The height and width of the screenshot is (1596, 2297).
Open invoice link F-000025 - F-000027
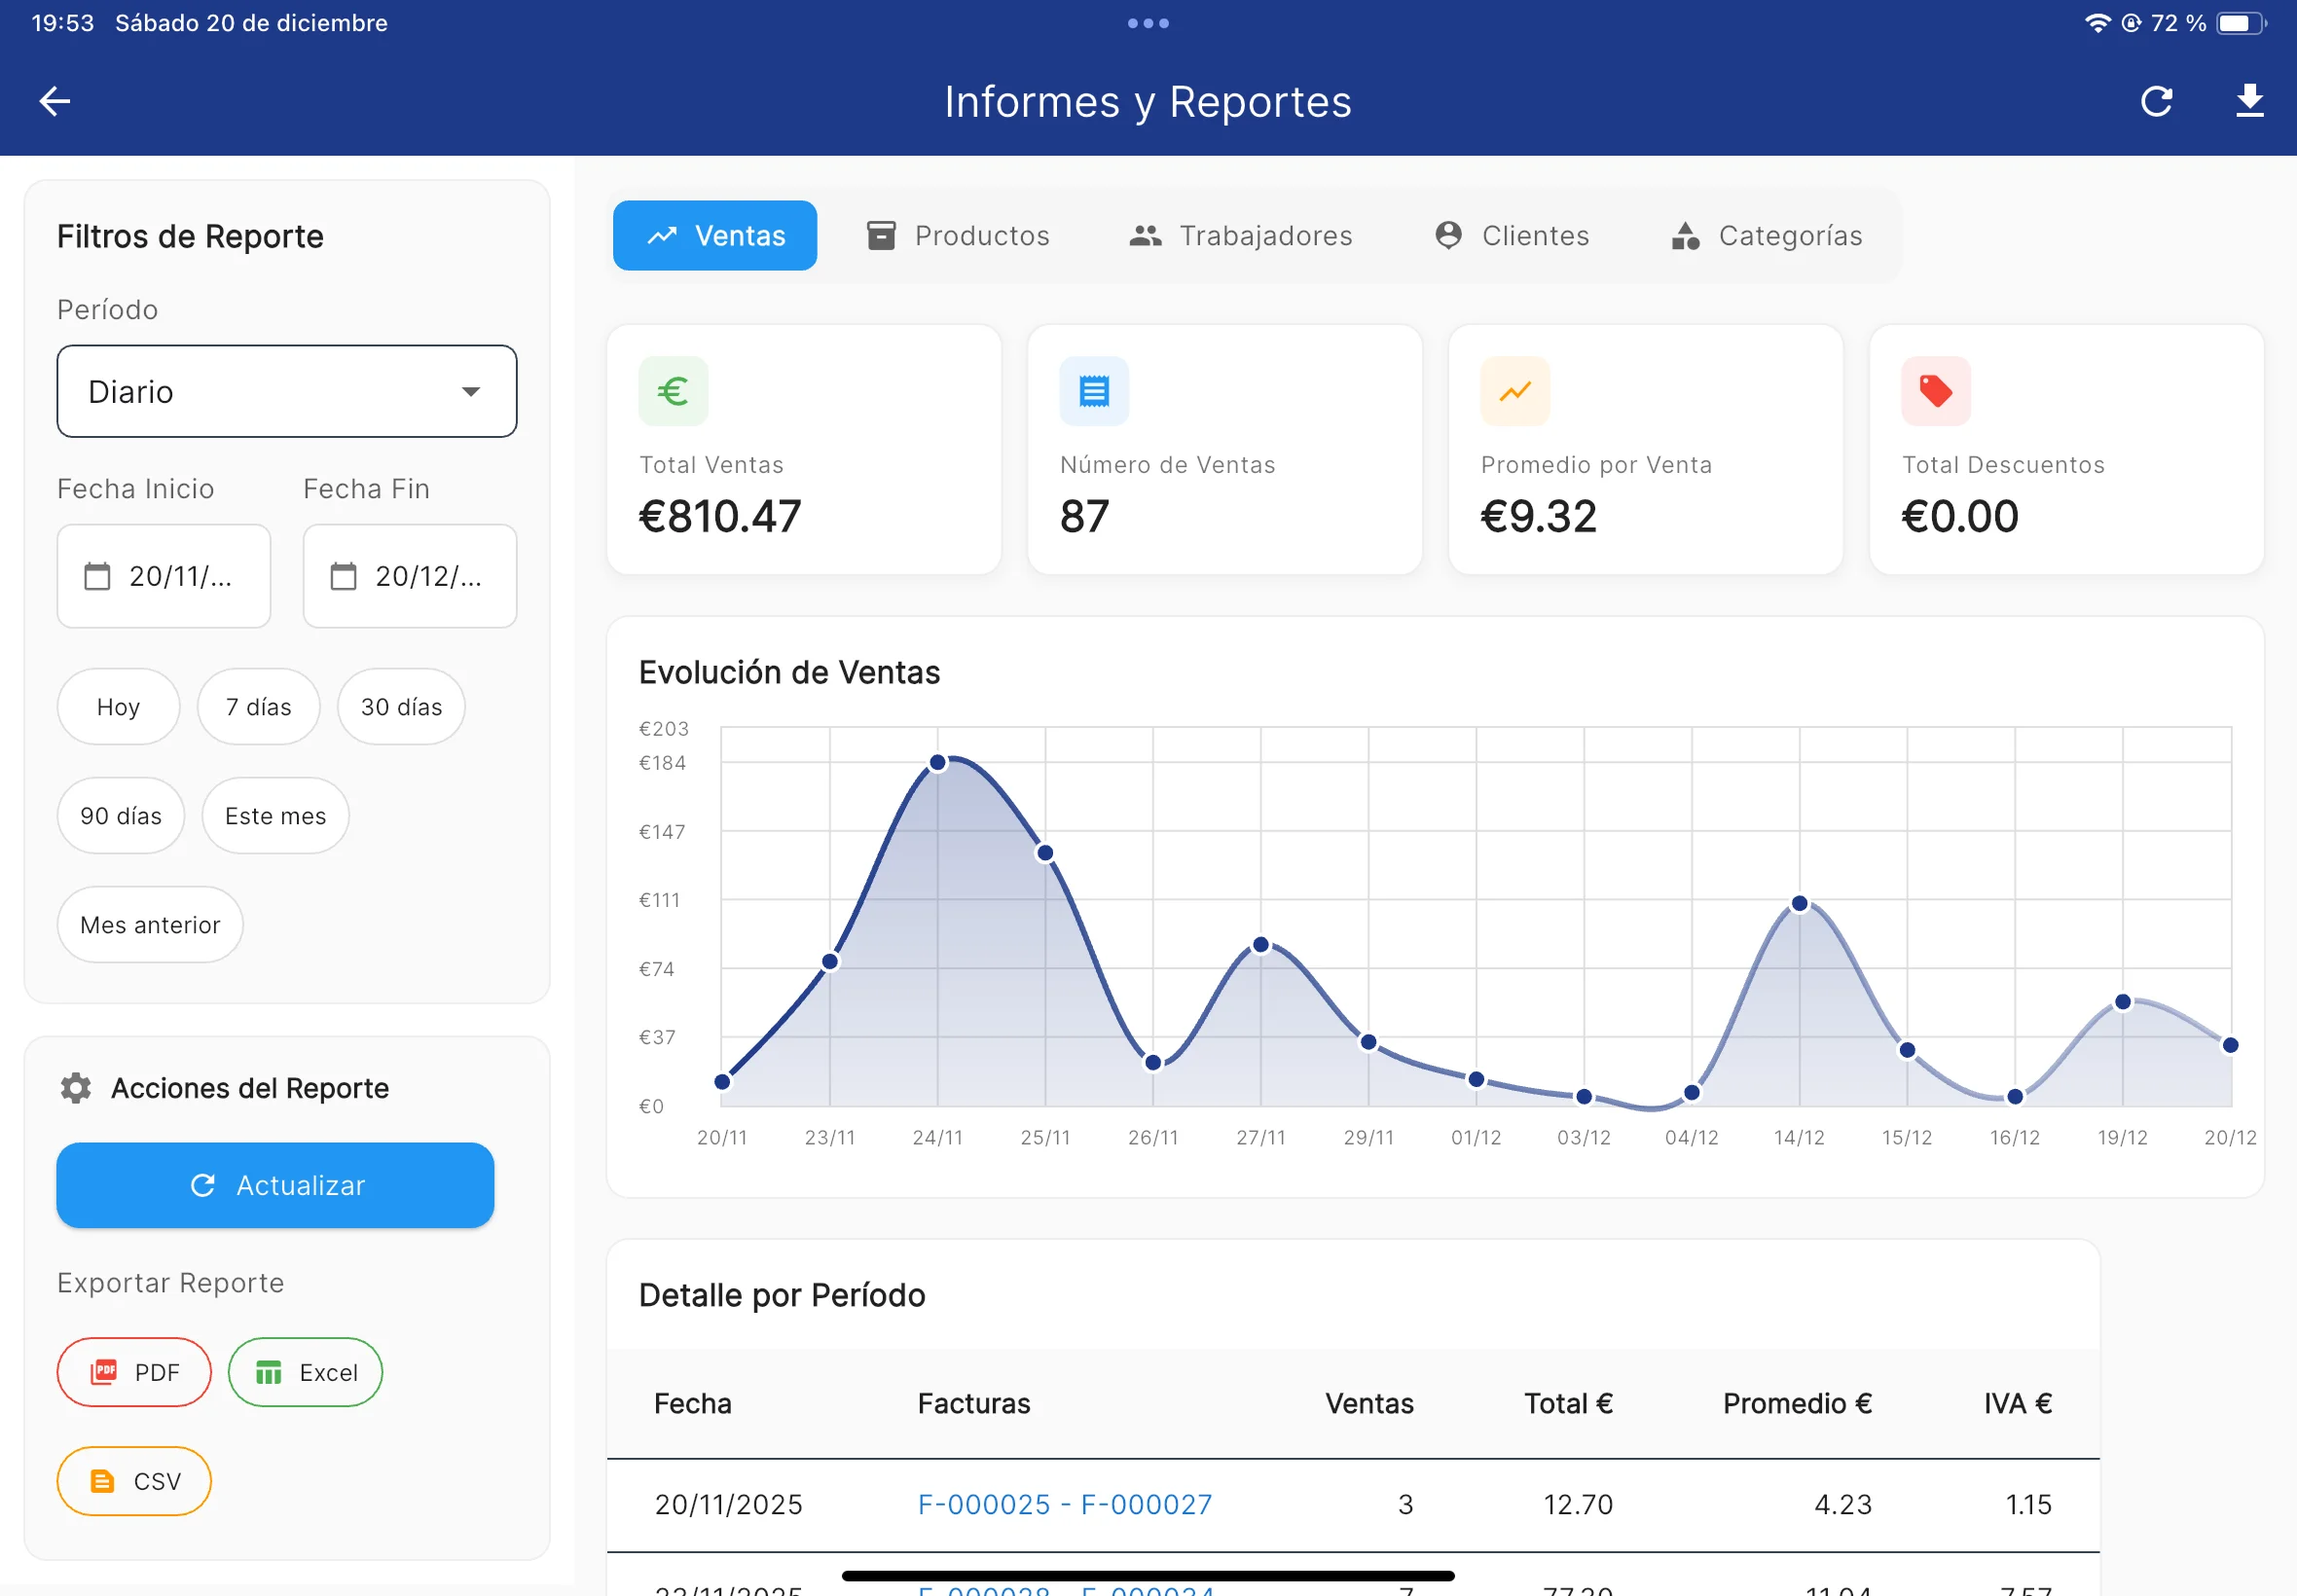tap(1064, 1504)
